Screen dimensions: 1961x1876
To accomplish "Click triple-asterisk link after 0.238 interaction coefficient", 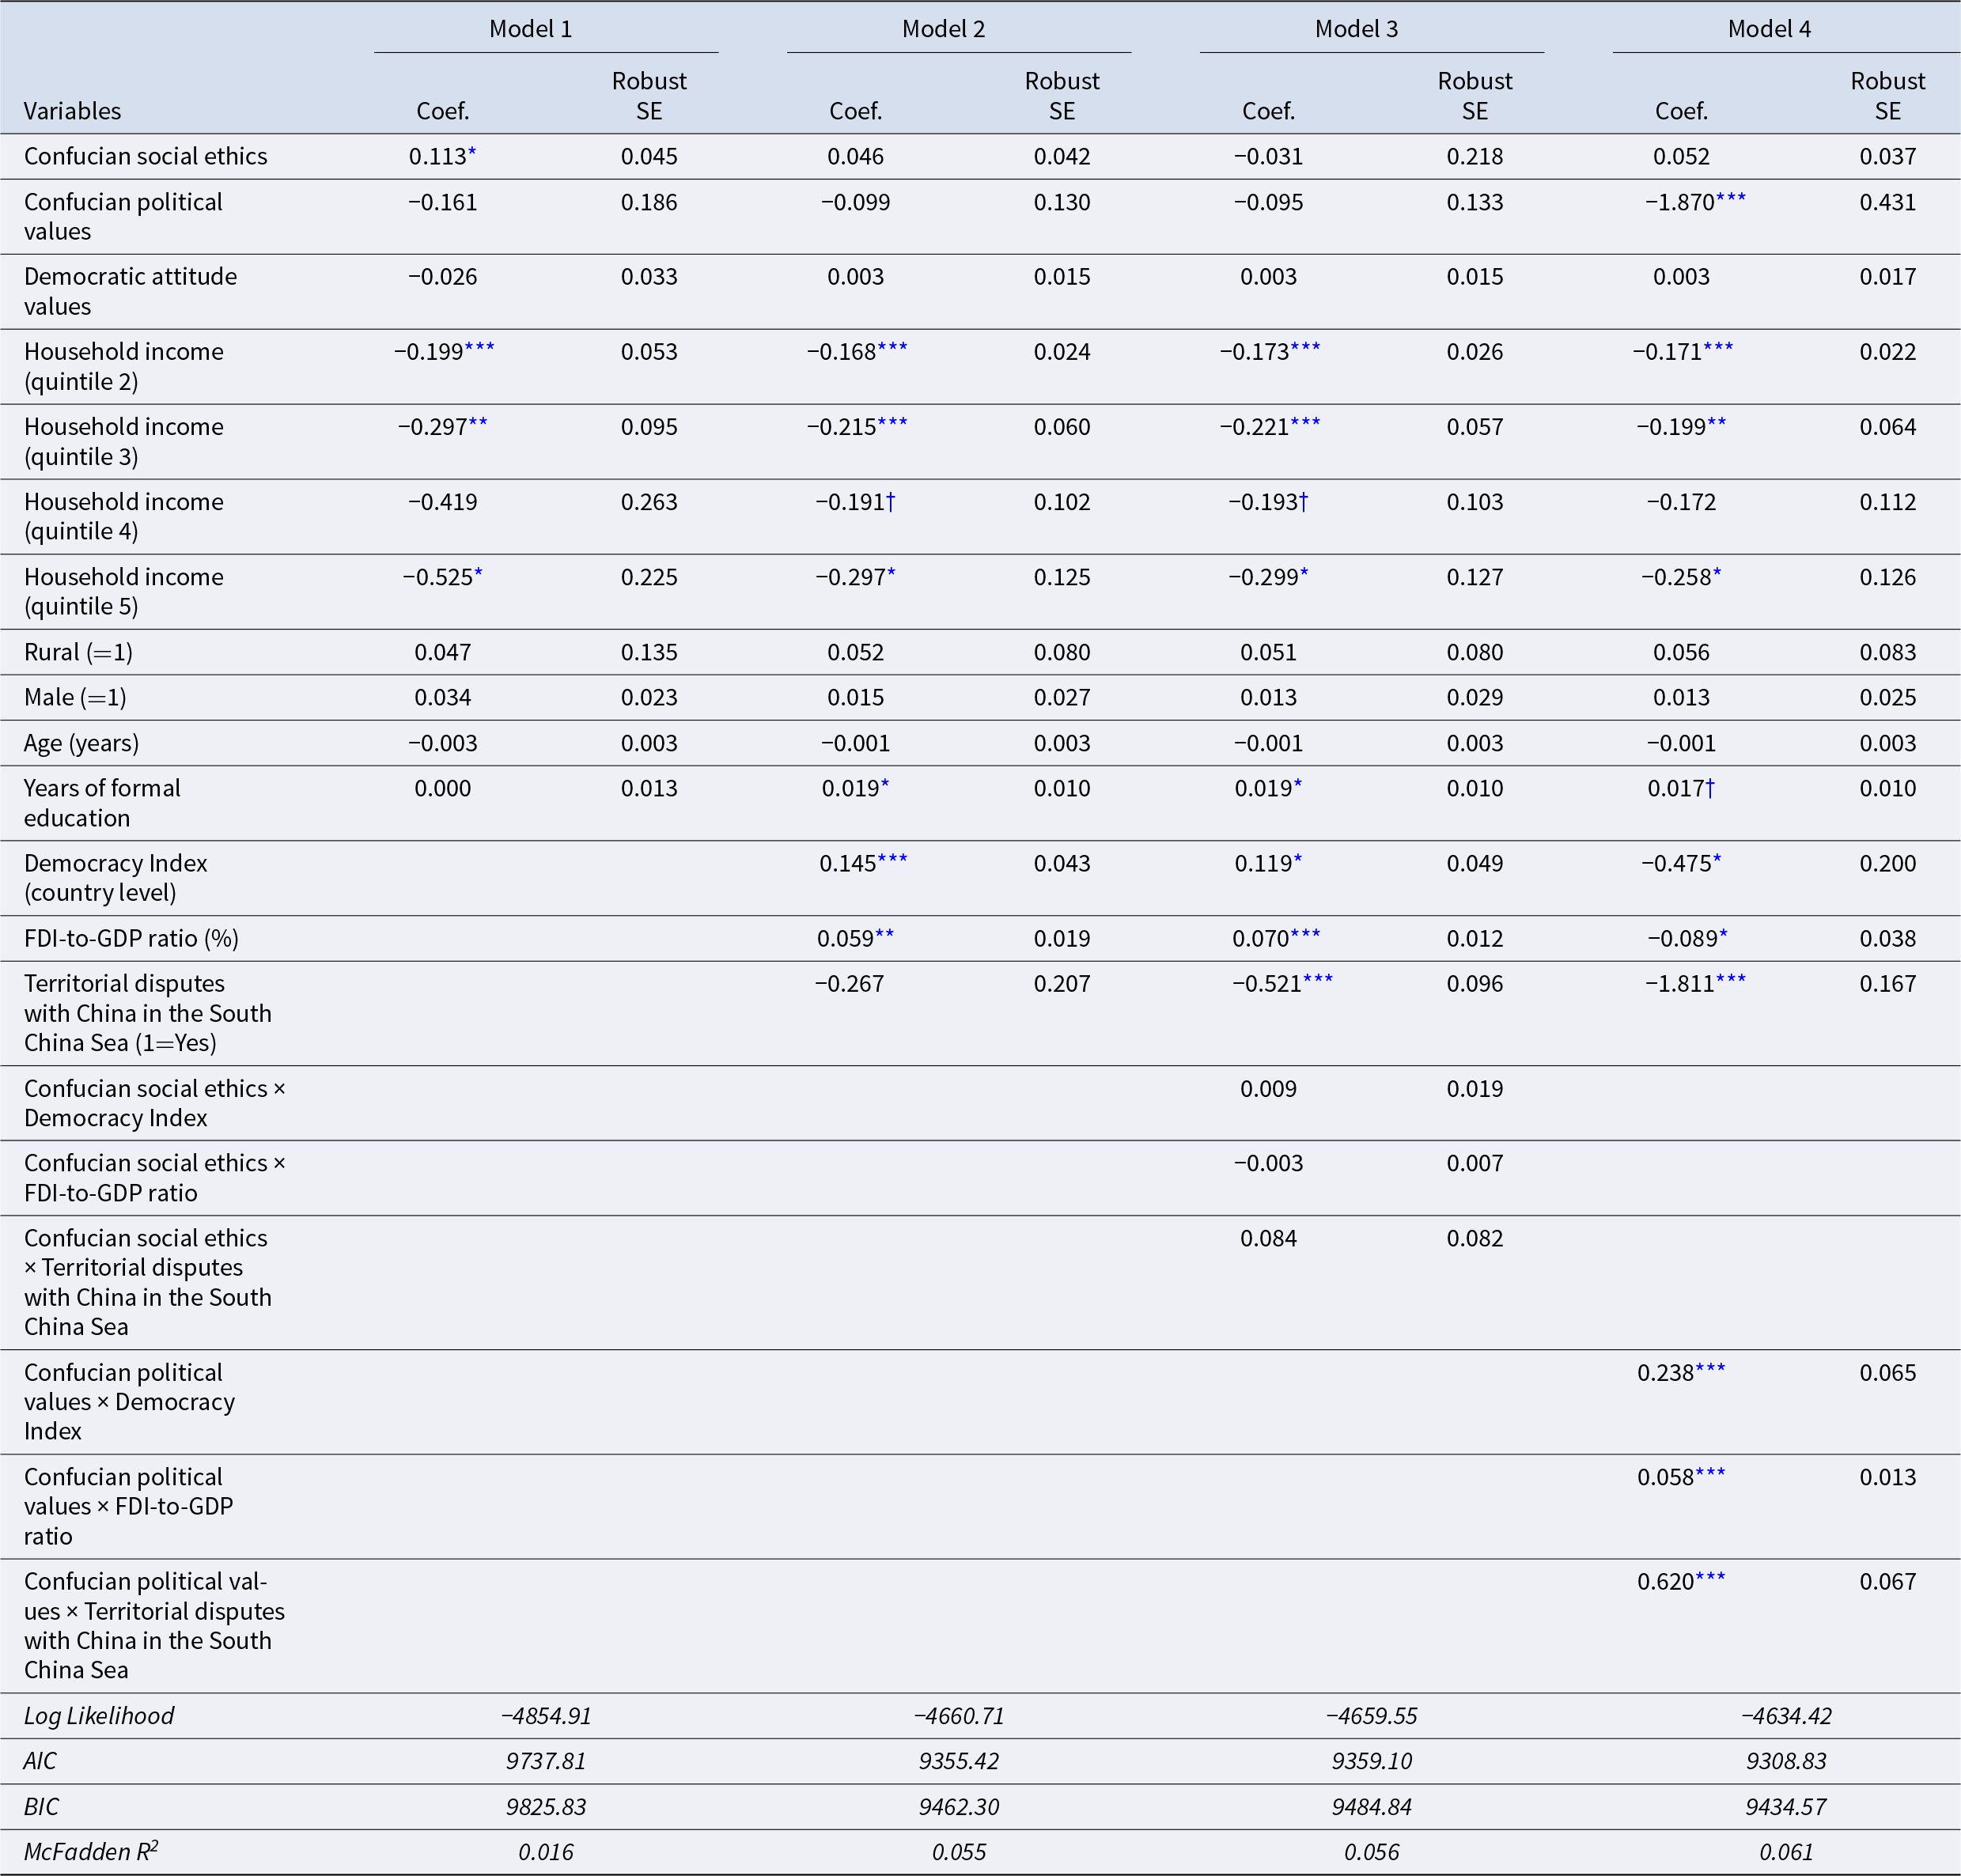I will [1710, 1368].
